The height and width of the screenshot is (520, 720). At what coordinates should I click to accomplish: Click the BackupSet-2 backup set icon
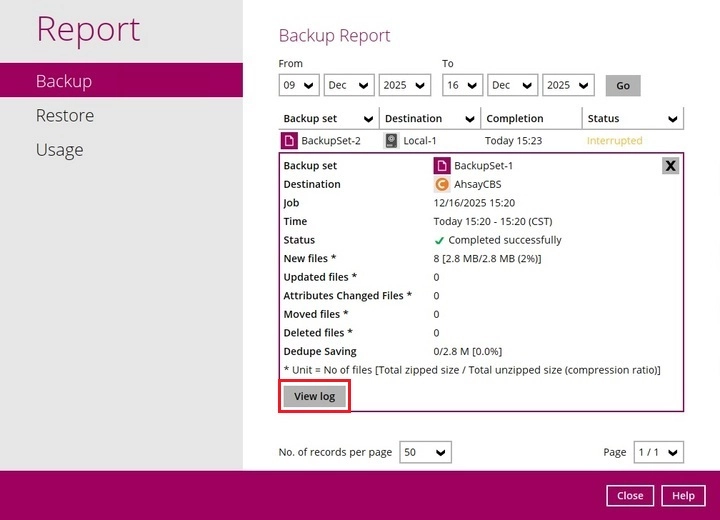289,141
